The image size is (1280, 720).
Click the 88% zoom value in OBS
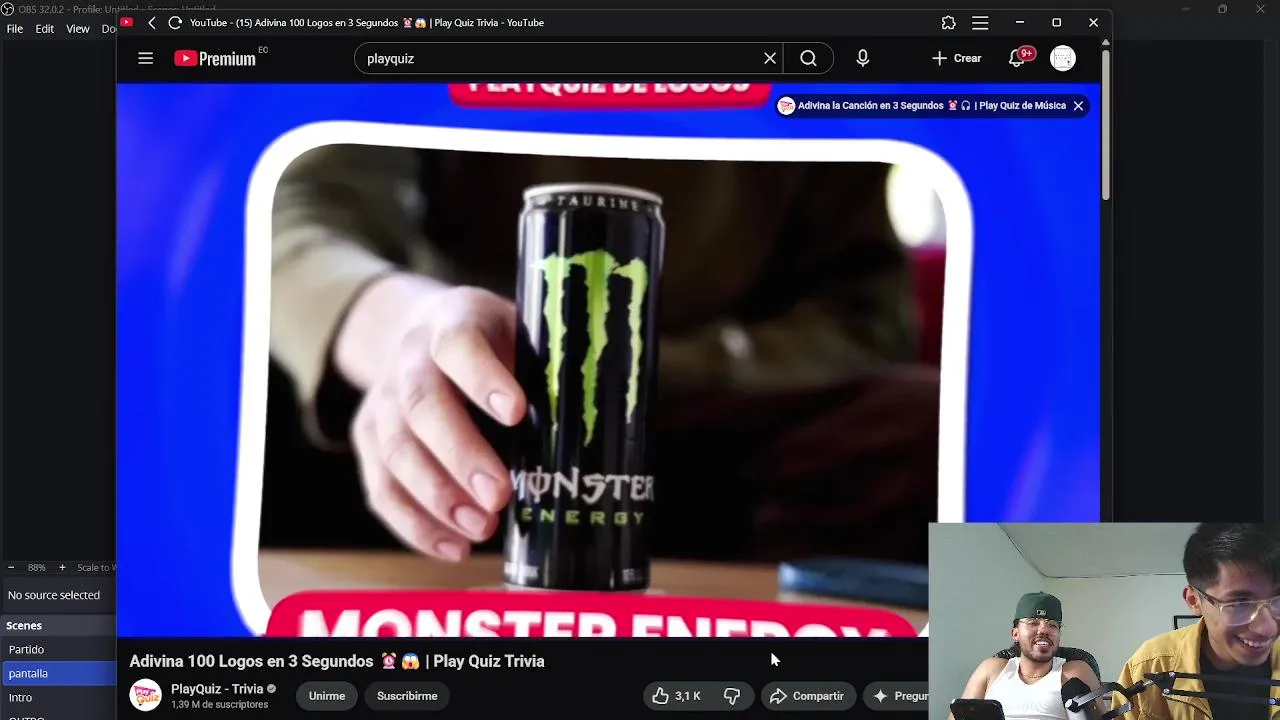[37, 567]
